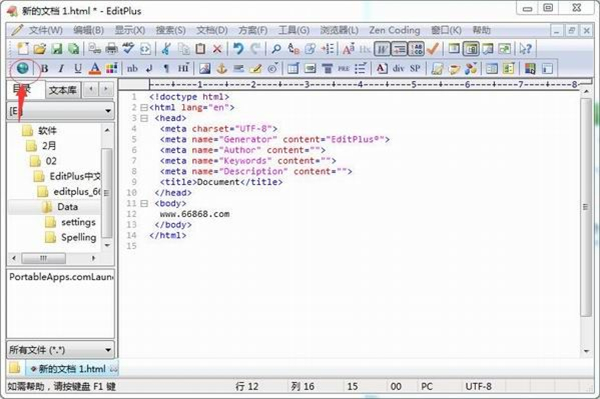The image size is (600, 399).
Task: Open heading dropdown with the HI icon
Action: coord(183,68)
